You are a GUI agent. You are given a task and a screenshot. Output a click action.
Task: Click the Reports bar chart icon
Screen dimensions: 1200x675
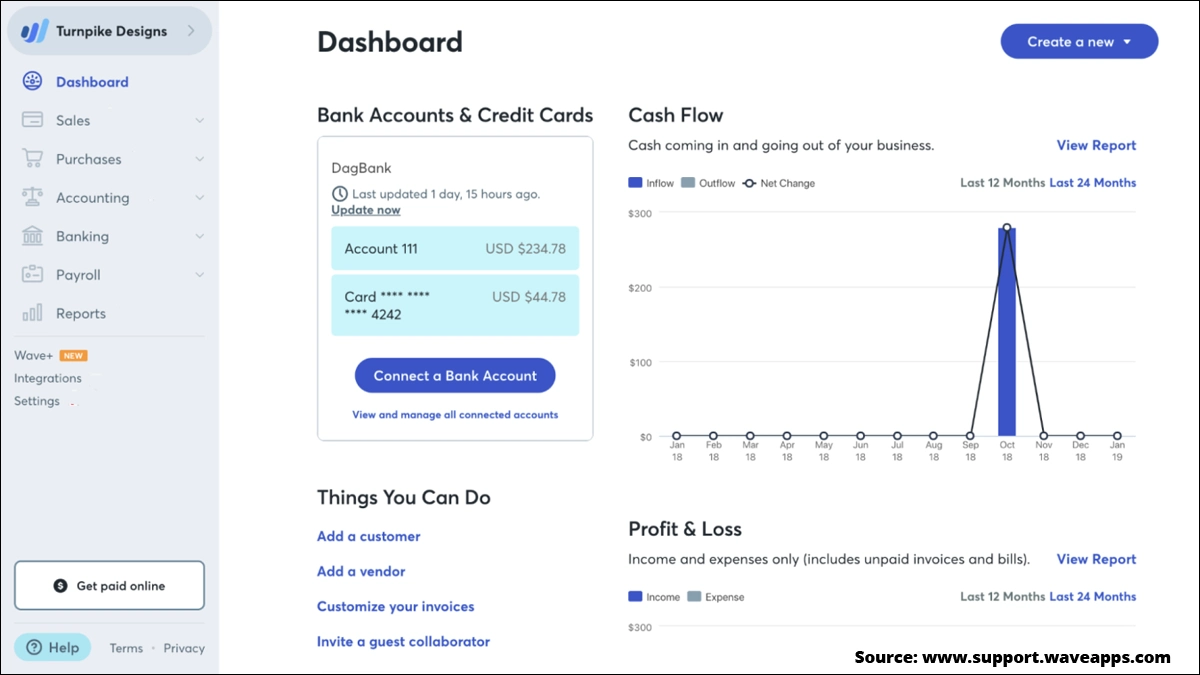(x=32, y=313)
